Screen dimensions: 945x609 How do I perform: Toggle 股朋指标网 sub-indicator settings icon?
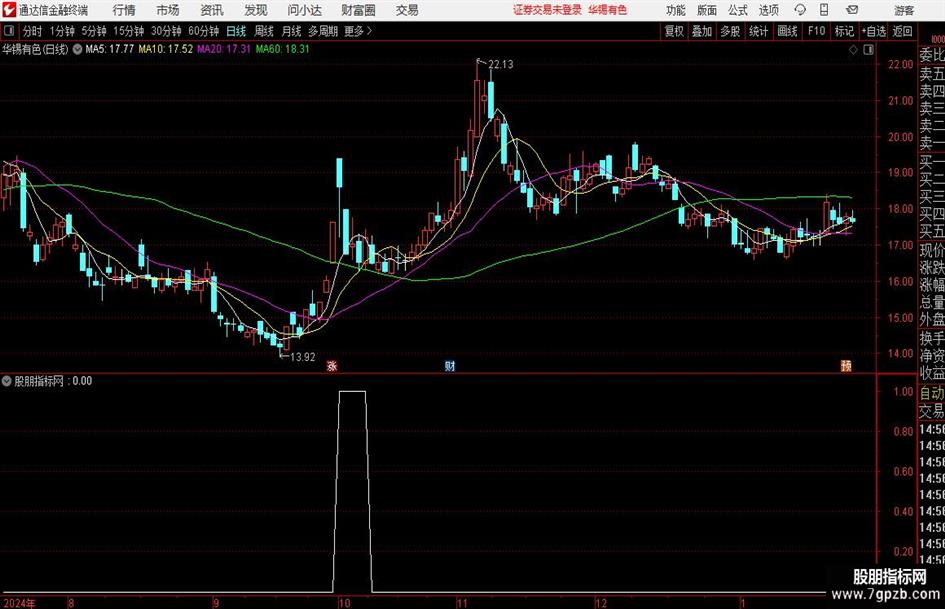tap(7, 381)
